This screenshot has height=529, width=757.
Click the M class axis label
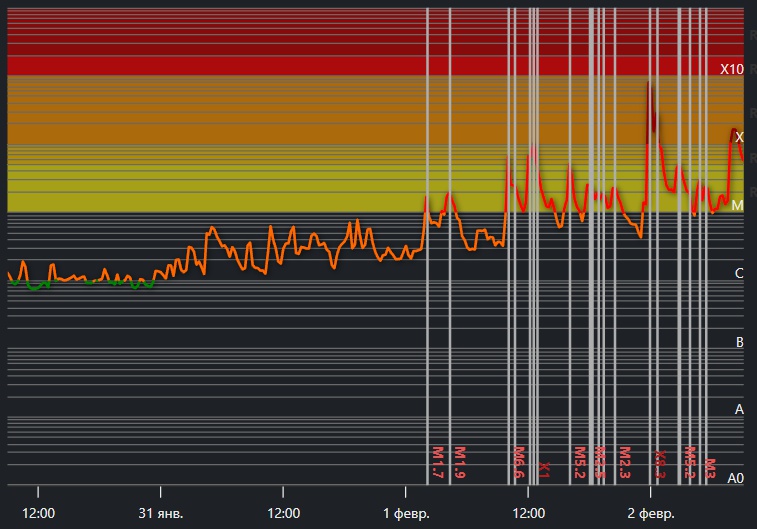click(x=738, y=205)
